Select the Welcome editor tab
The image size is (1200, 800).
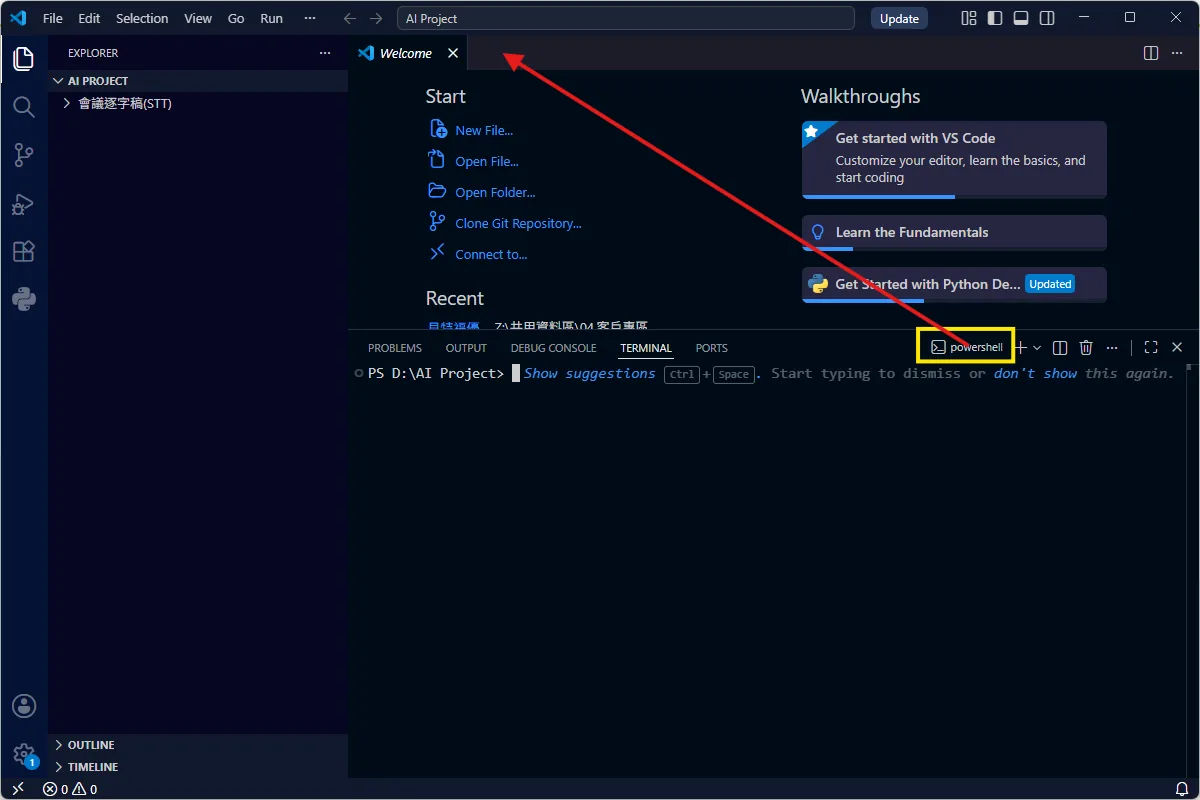coord(408,53)
